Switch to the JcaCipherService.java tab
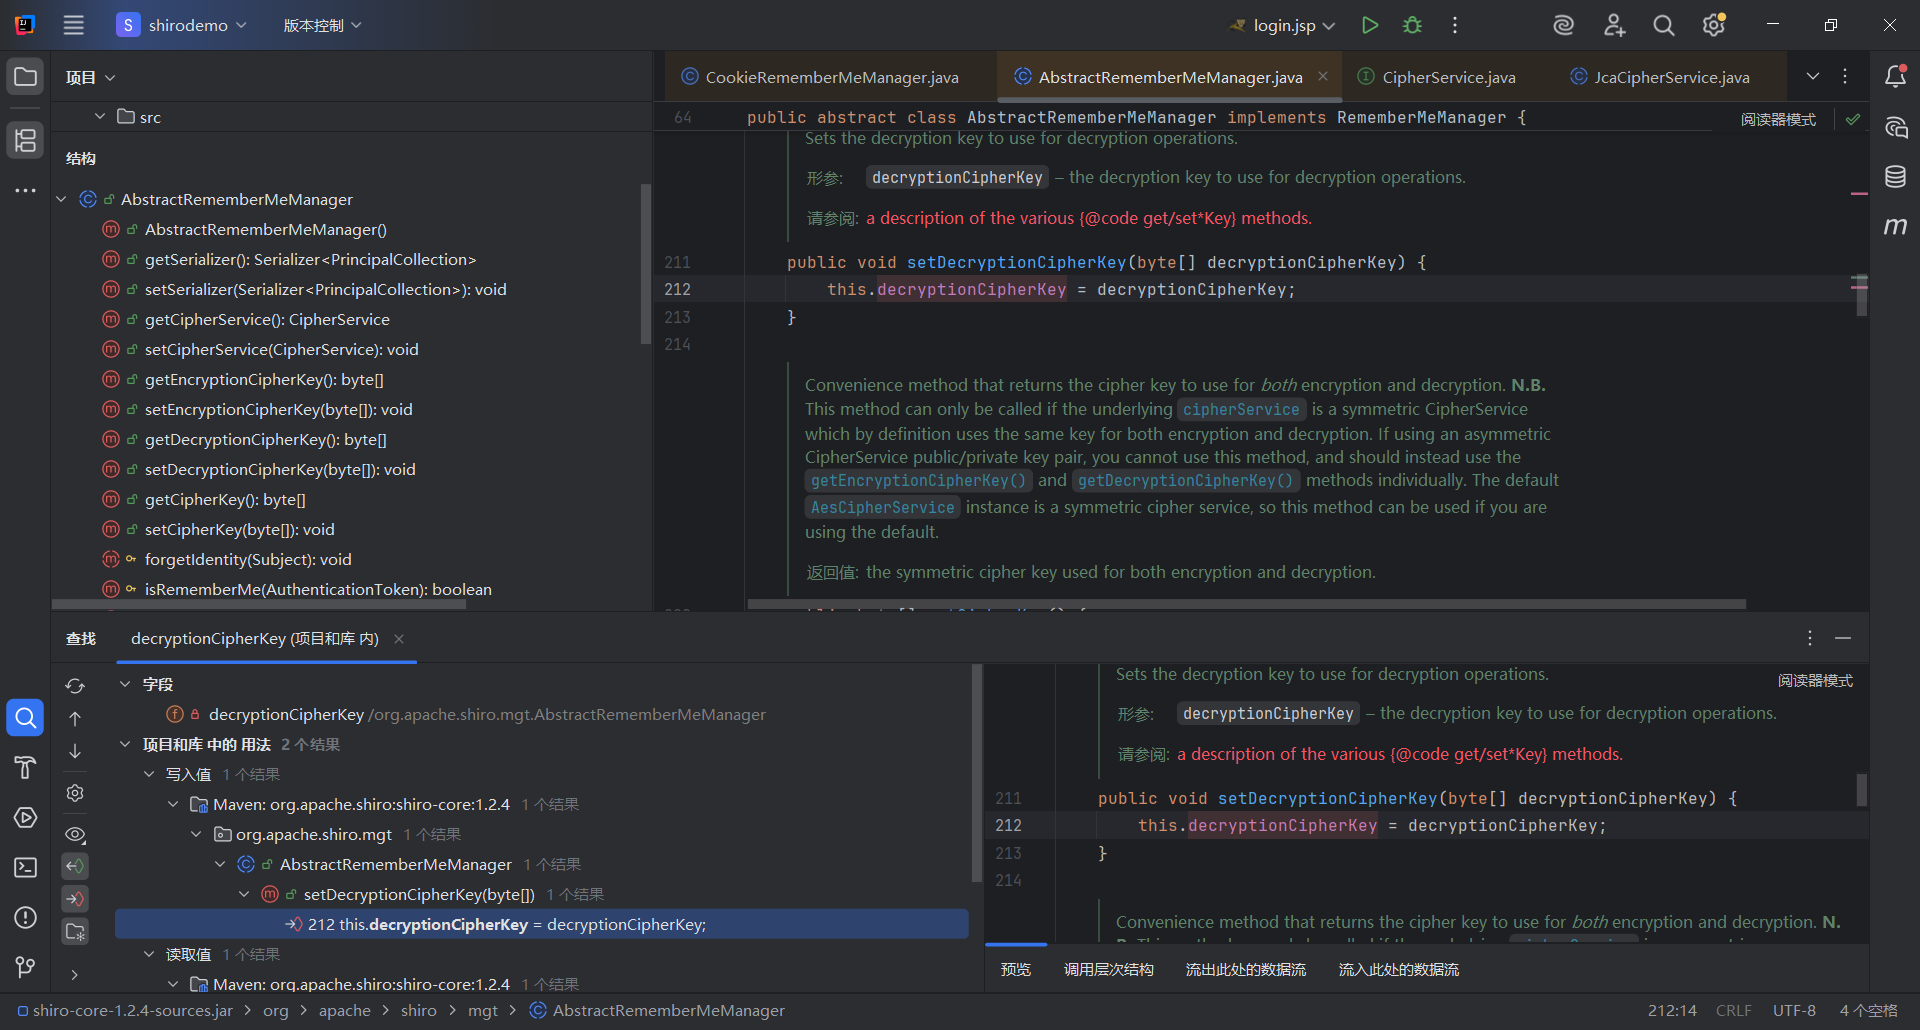The image size is (1920, 1030). (x=1671, y=77)
